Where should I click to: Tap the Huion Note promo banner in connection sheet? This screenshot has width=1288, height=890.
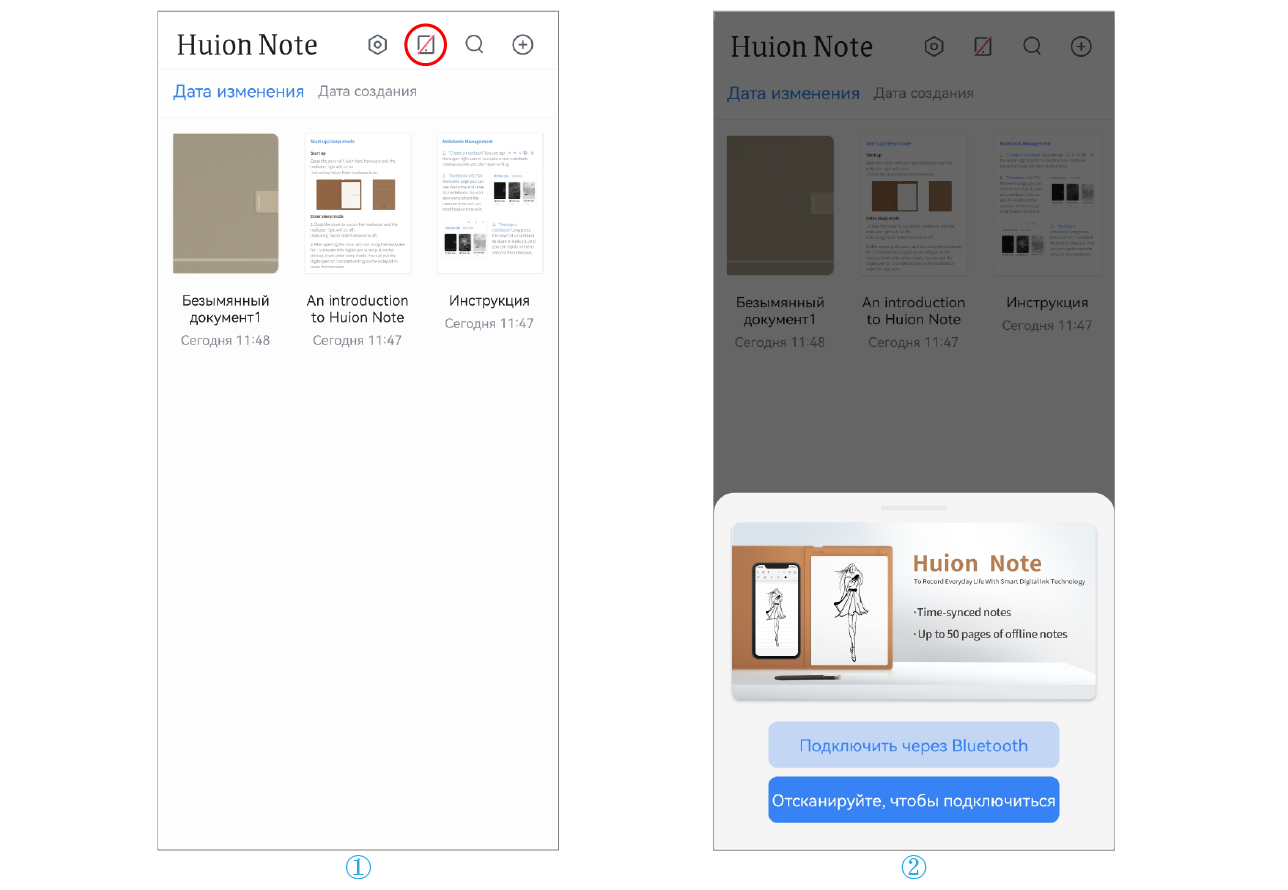point(914,611)
